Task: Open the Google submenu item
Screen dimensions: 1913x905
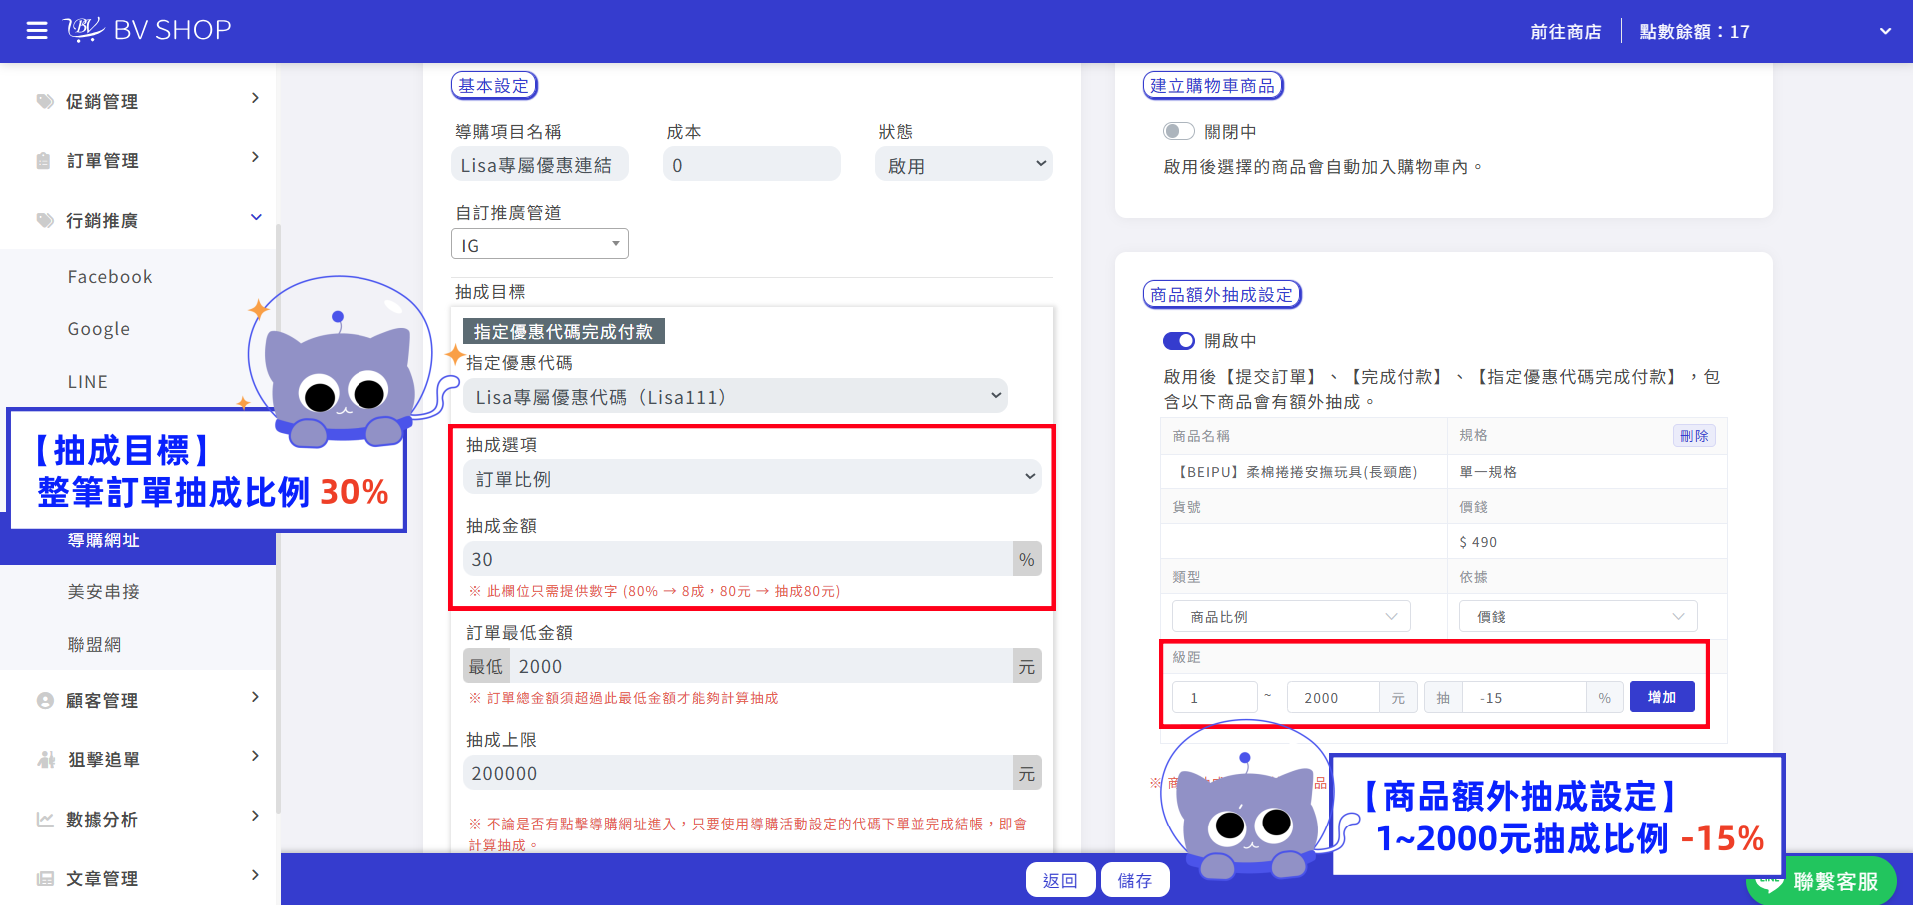Action: [99, 329]
